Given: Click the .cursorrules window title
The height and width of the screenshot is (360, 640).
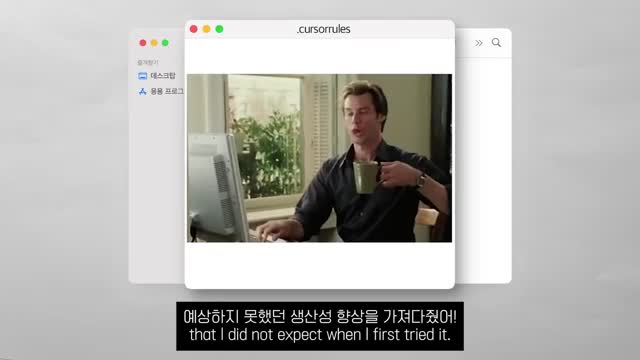Looking at the screenshot, I should (x=323, y=29).
